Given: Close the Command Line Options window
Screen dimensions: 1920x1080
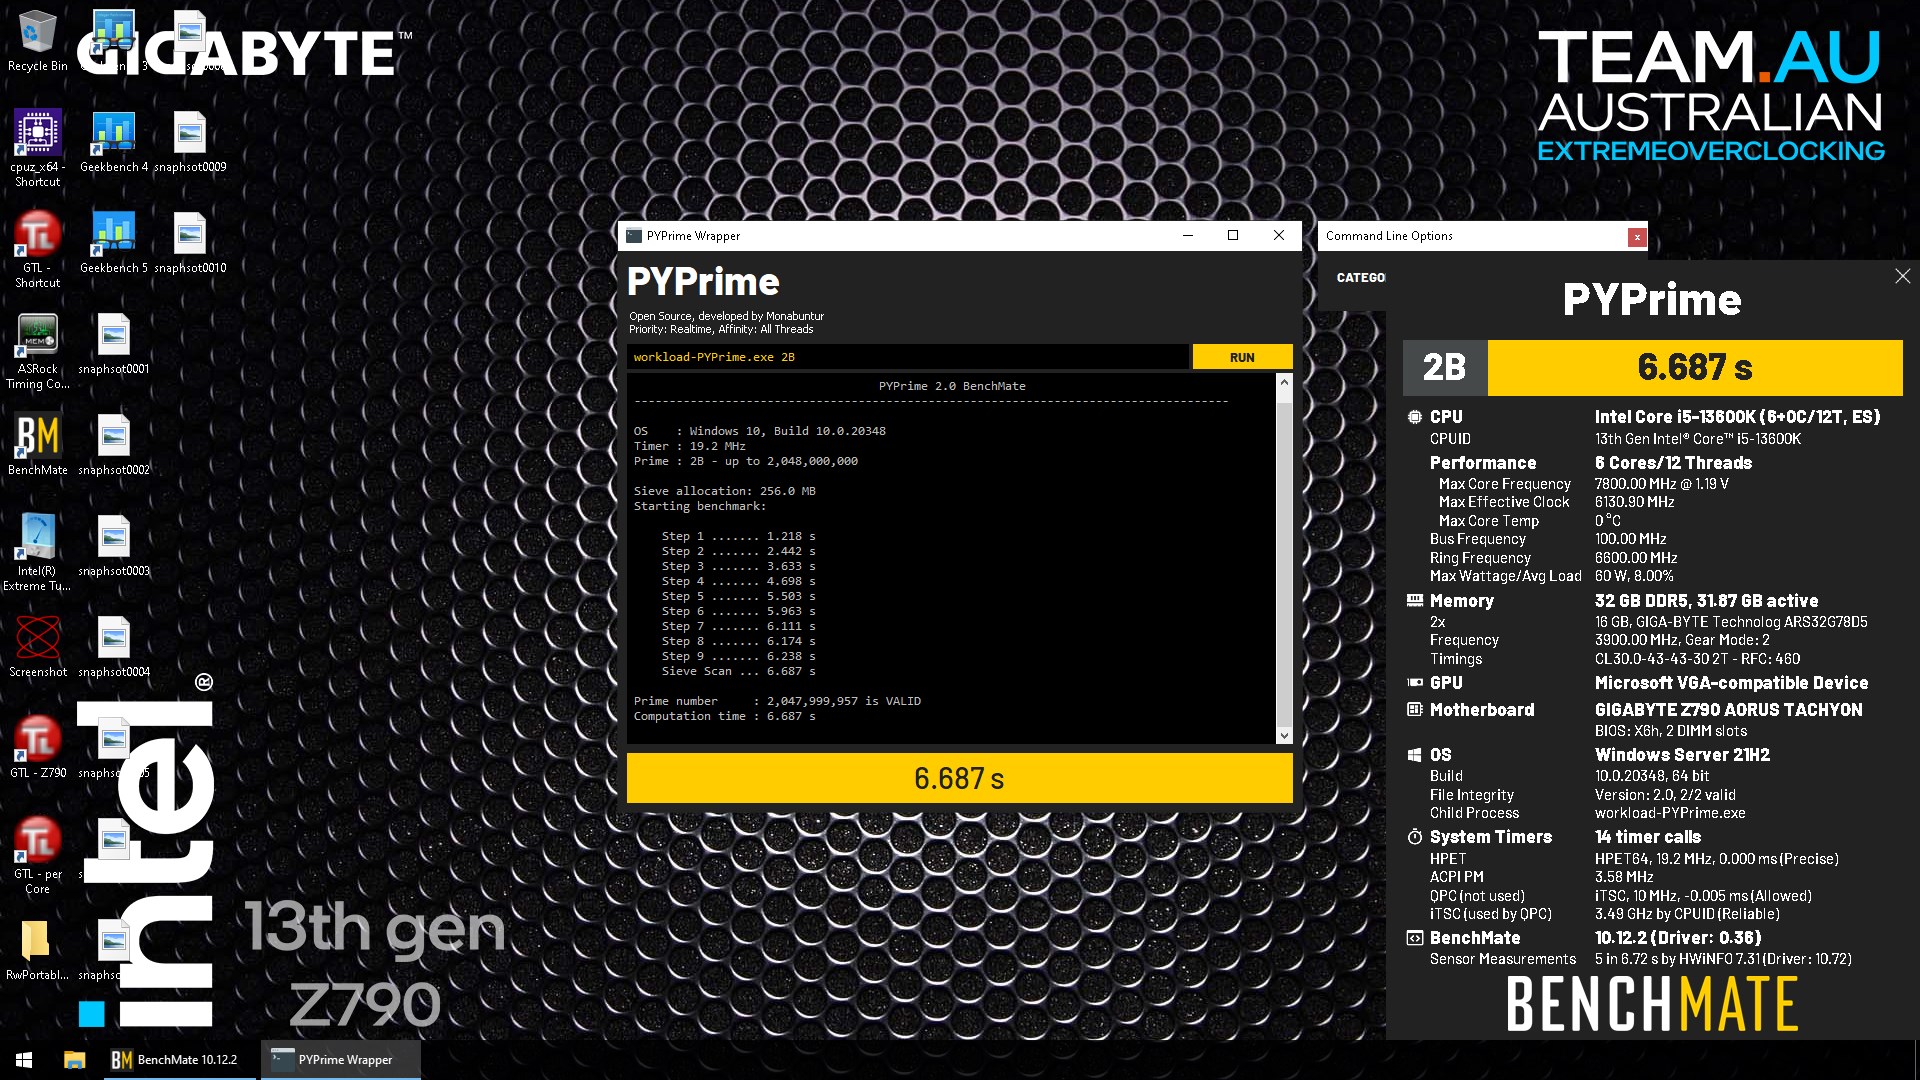Looking at the screenshot, I should 1636,237.
